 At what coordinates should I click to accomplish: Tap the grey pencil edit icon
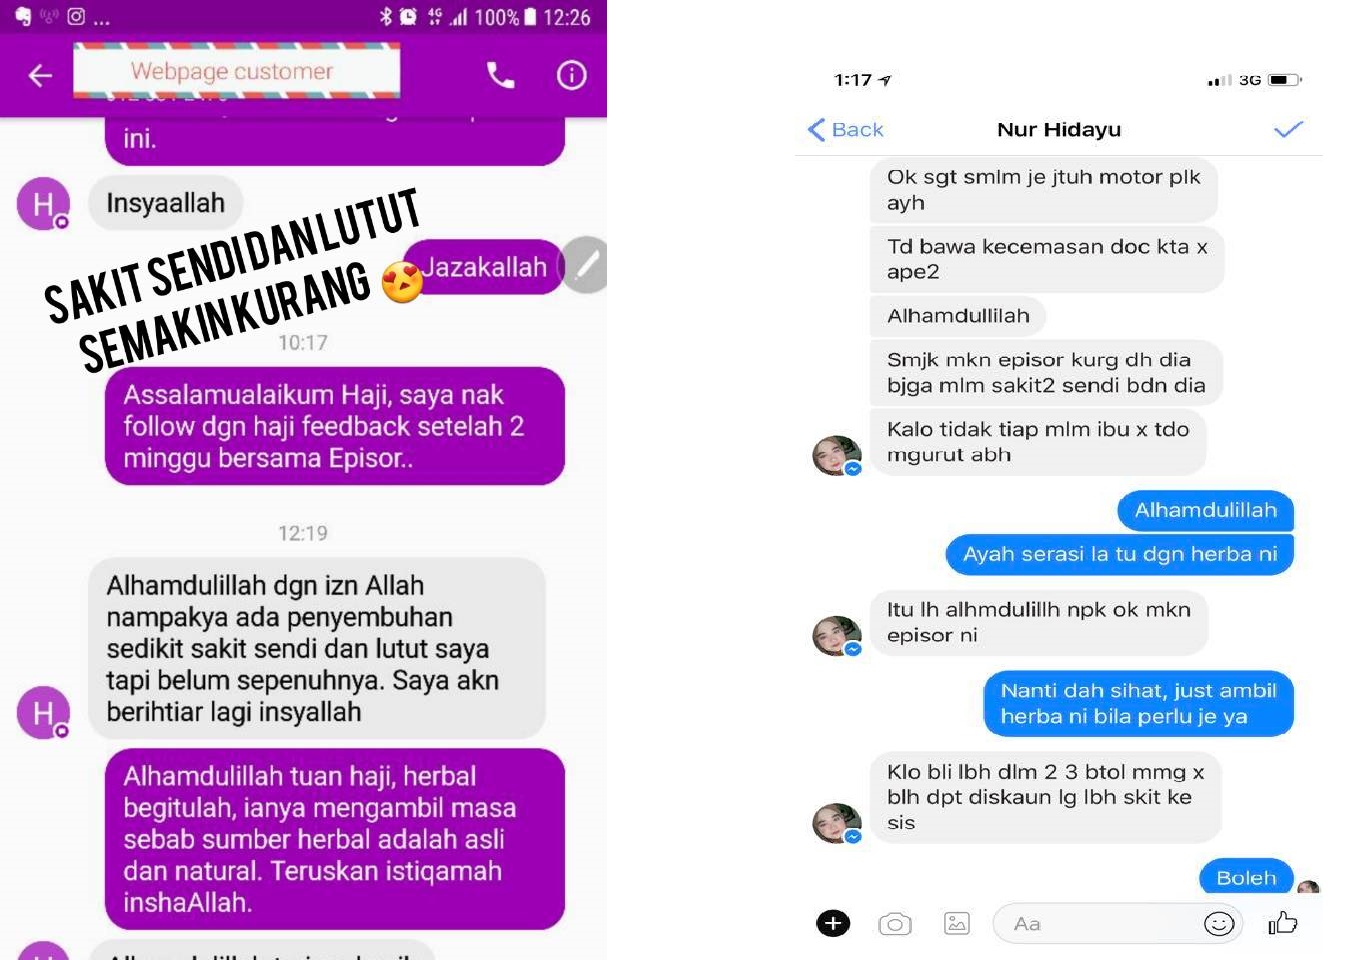[x=587, y=265]
